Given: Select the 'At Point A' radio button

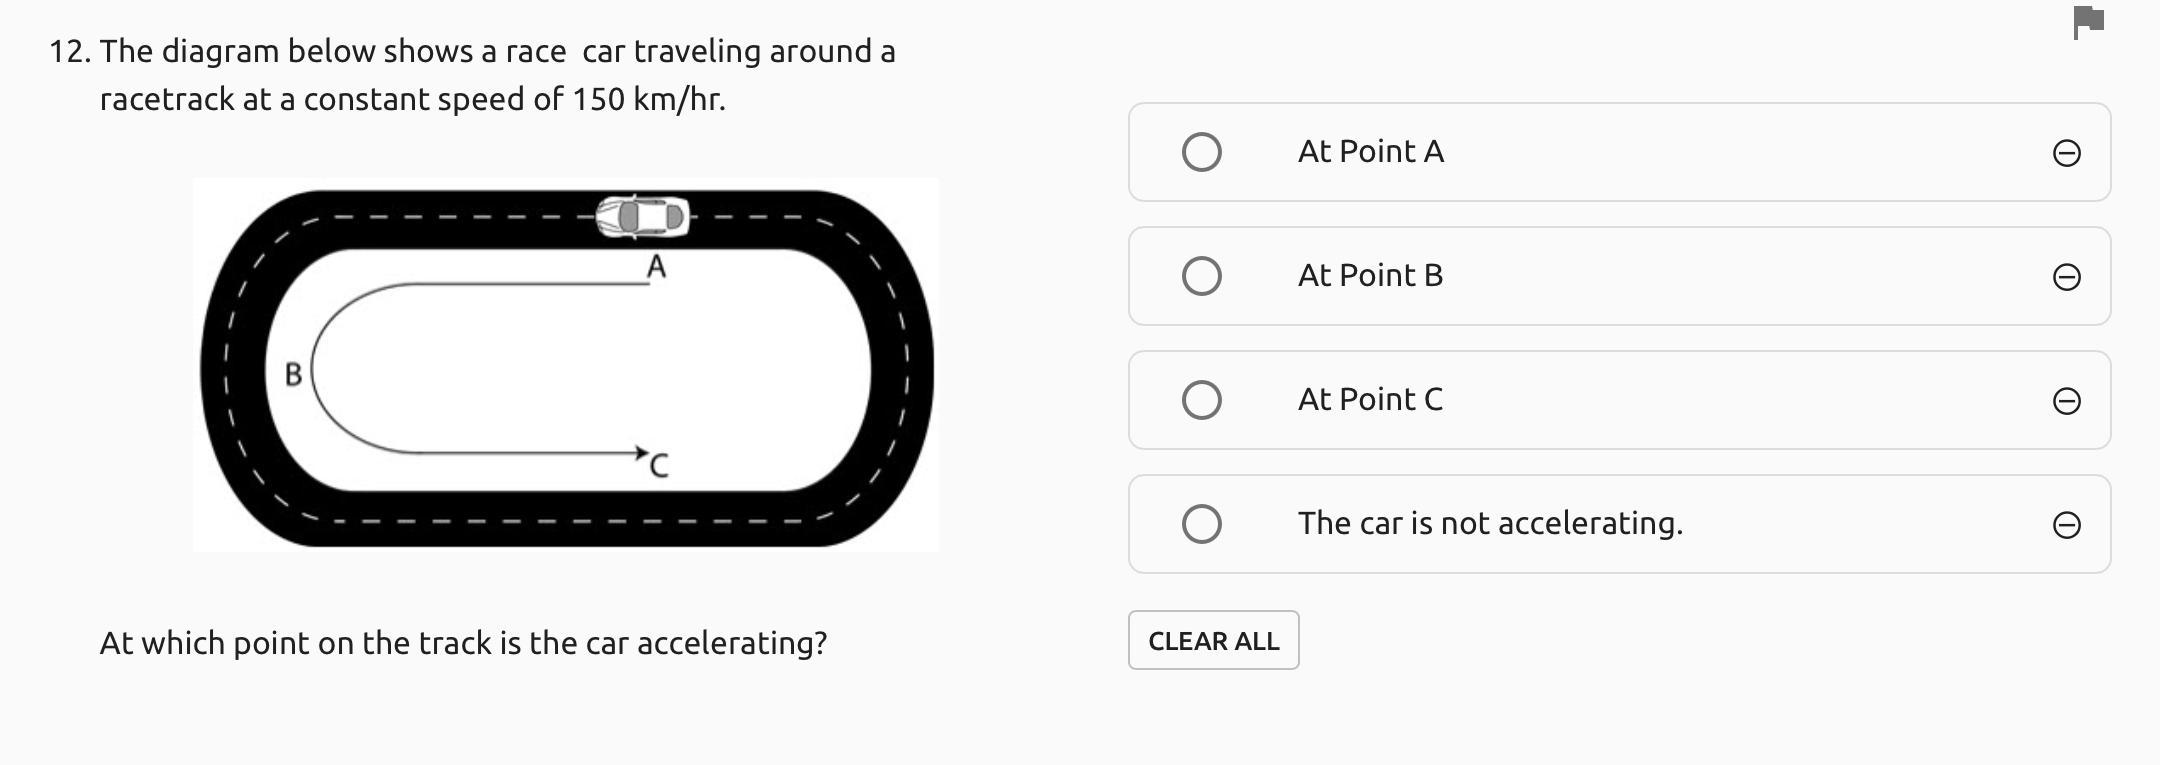Looking at the screenshot, I should click(x=1201, y=152).
